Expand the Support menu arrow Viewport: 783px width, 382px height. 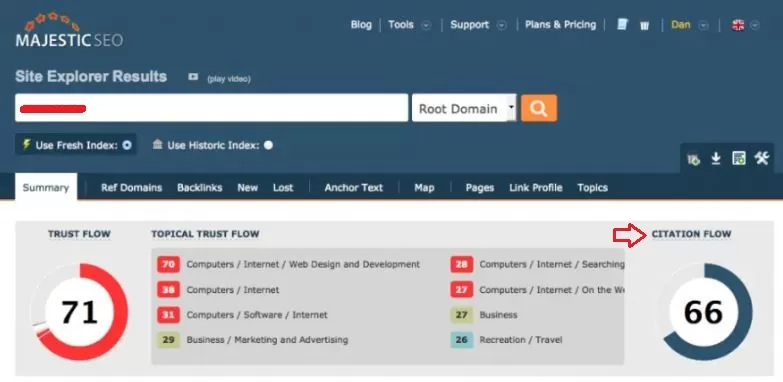coord(502,25)
